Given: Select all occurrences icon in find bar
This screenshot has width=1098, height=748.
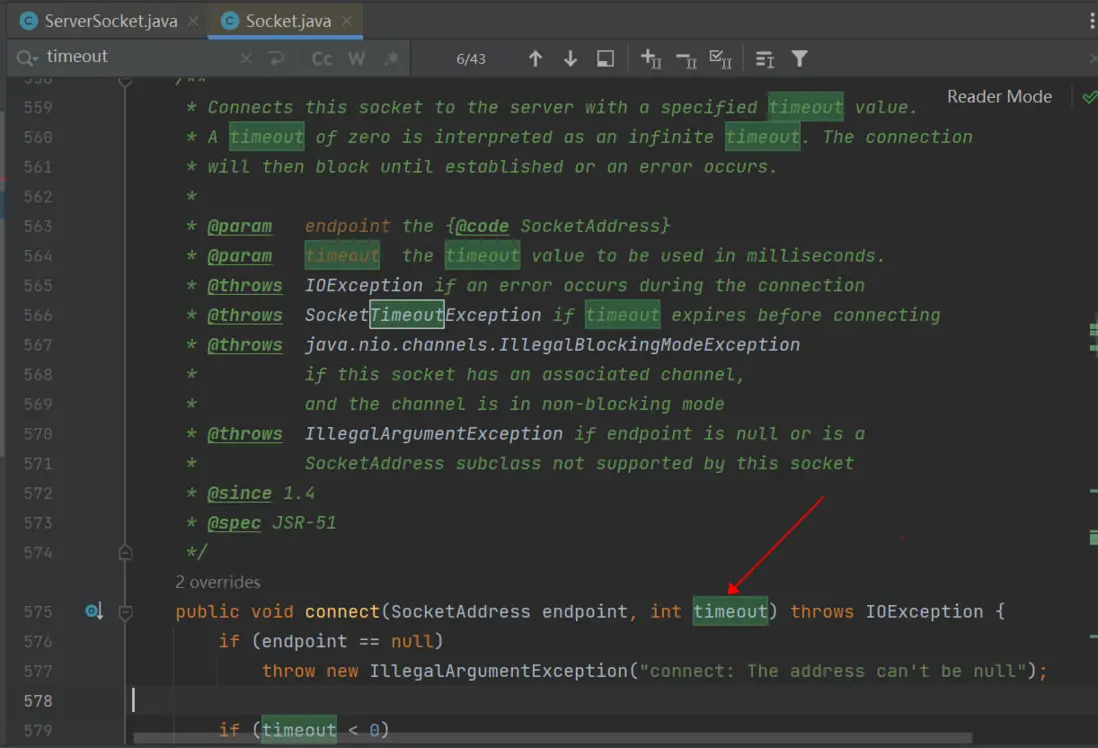Looking at the screenshot, I should click(721, 59).
